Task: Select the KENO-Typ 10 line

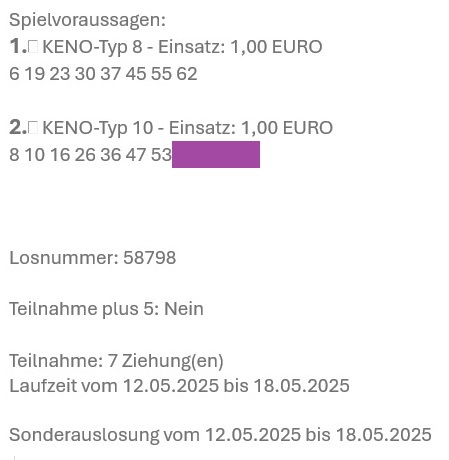Action: [171, 128]
